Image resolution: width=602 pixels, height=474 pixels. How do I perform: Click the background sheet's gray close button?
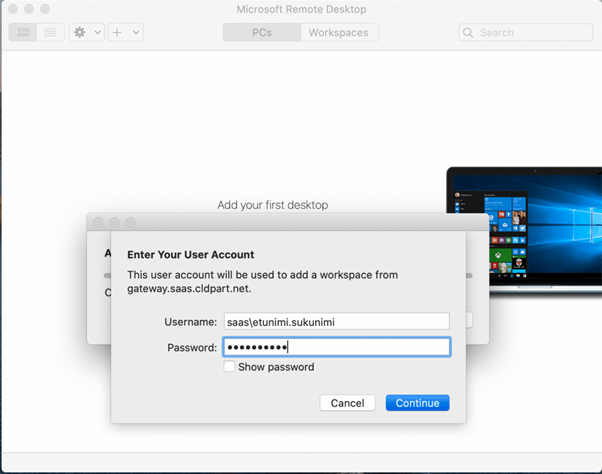[98, 222]
